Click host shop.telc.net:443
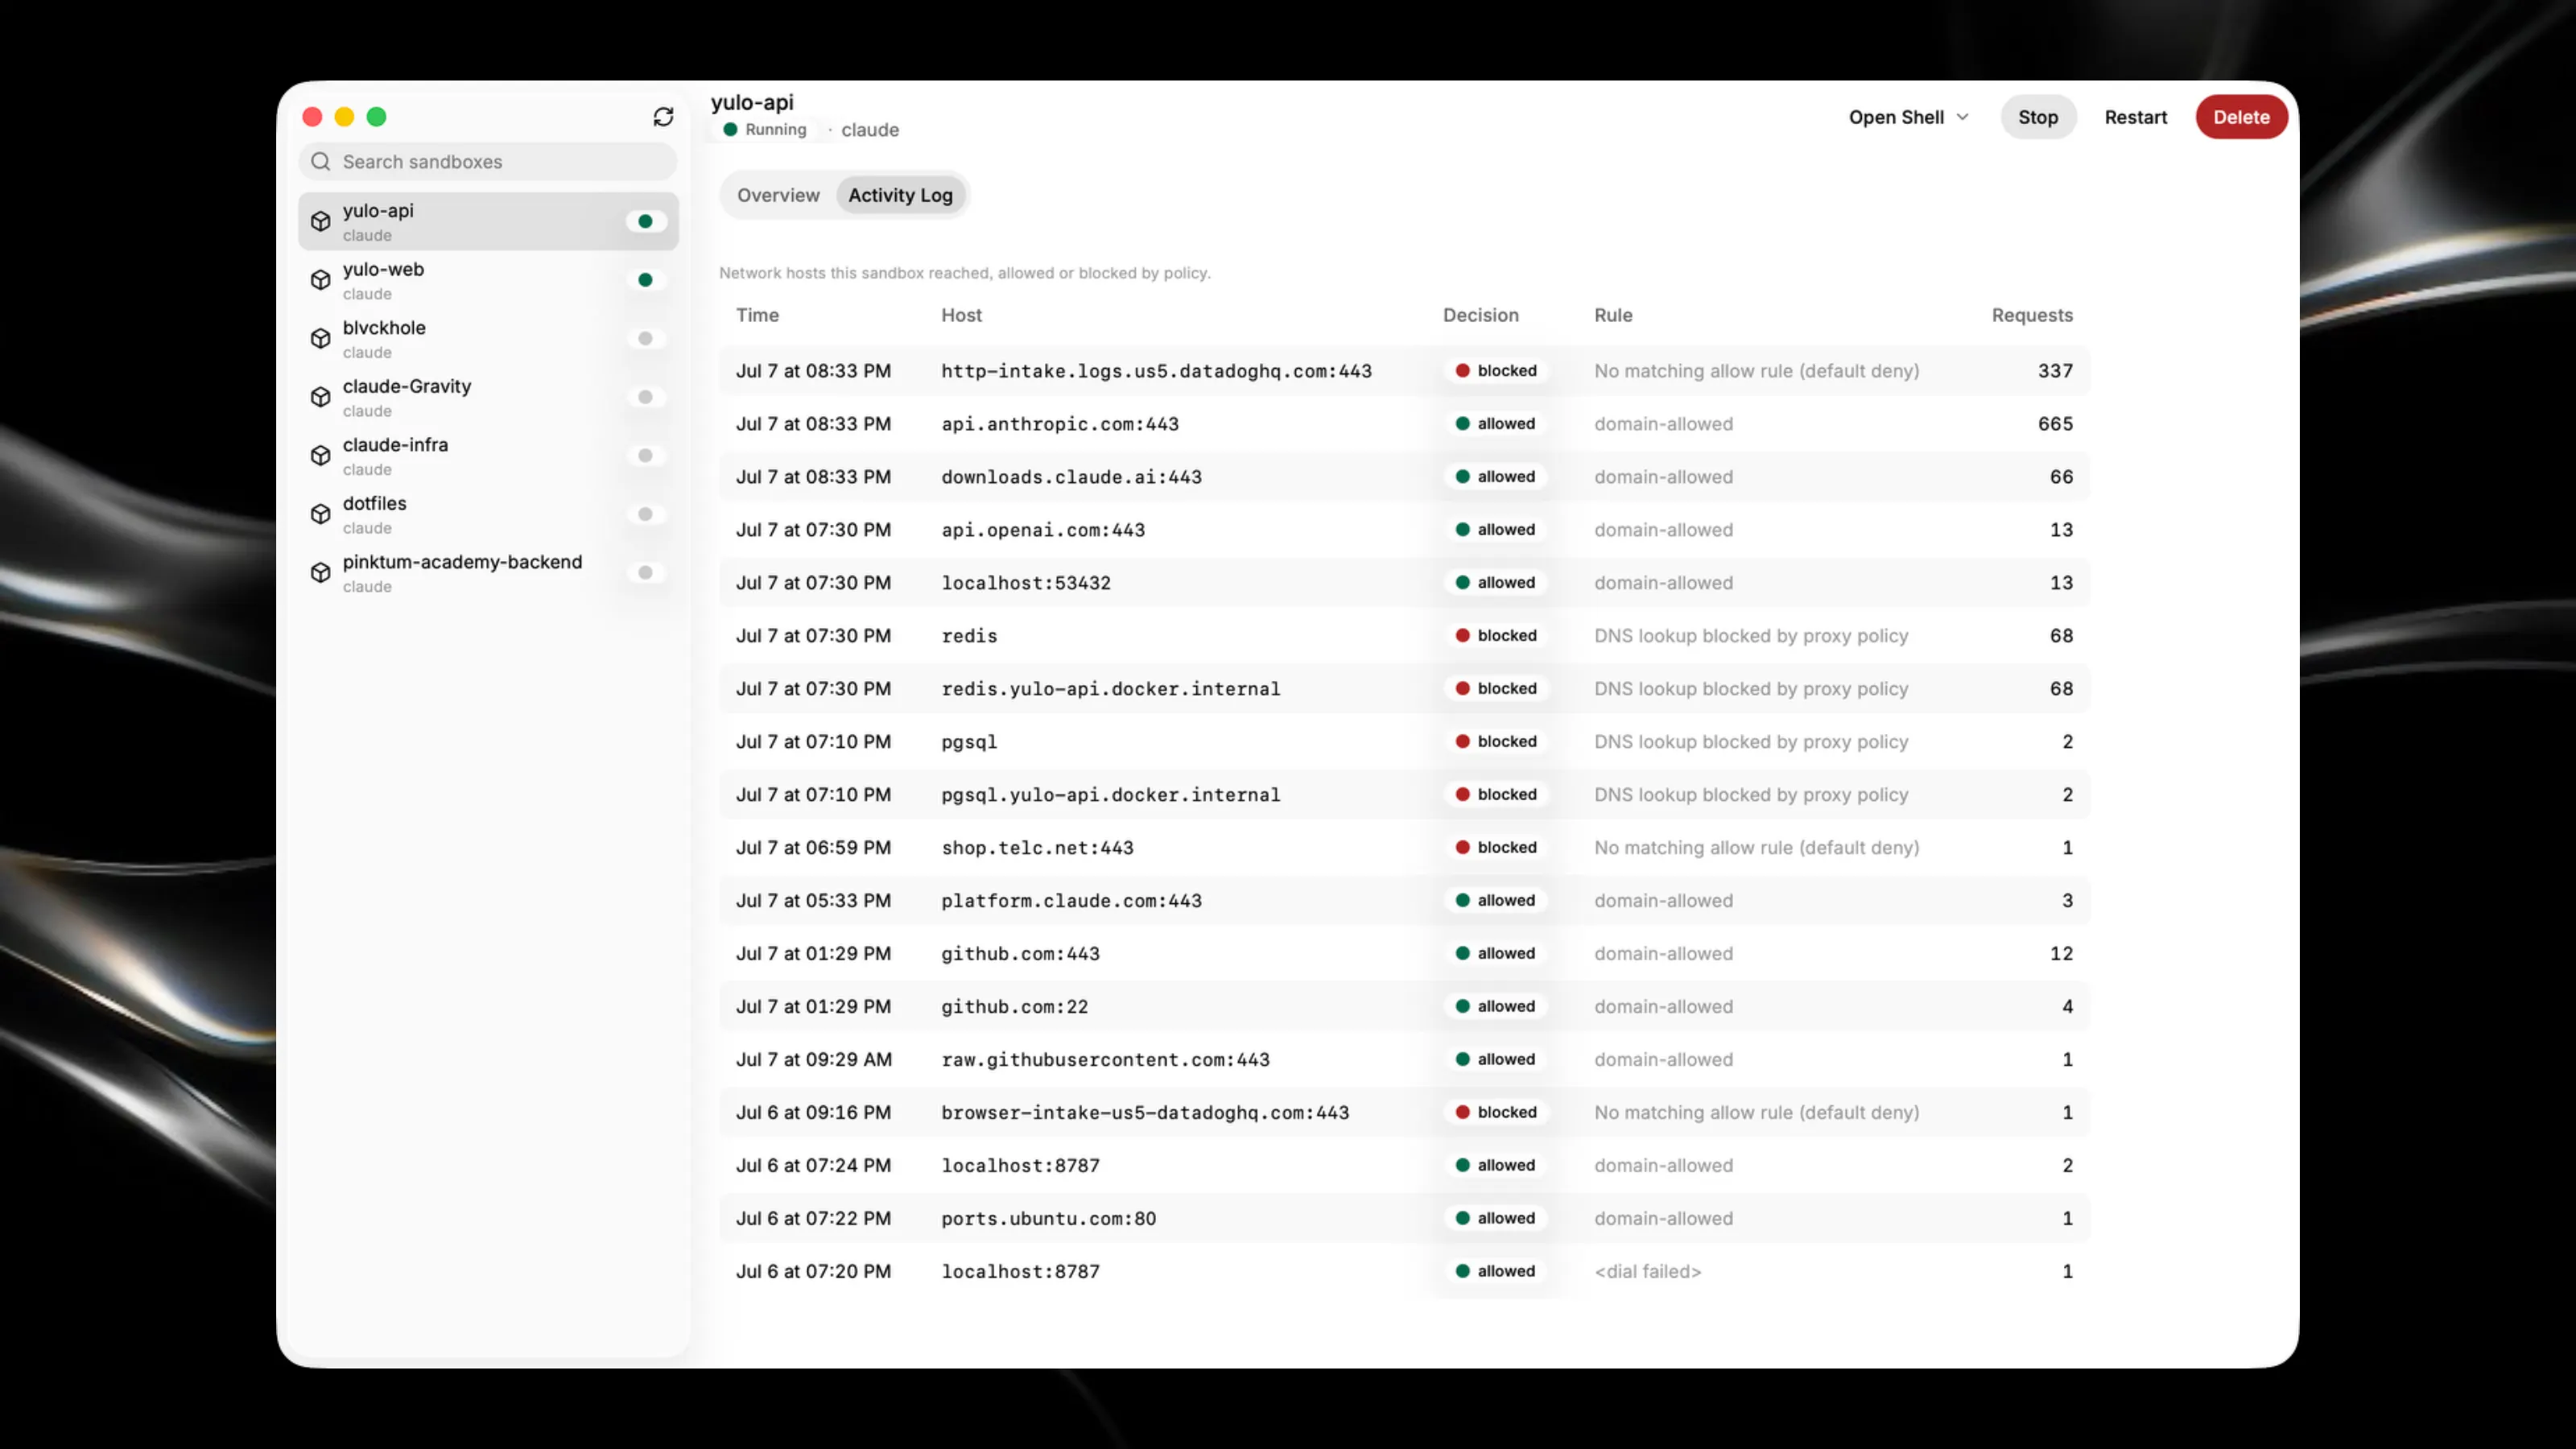This screenshot has width=2576, height=1449. tap(1037, 848)
